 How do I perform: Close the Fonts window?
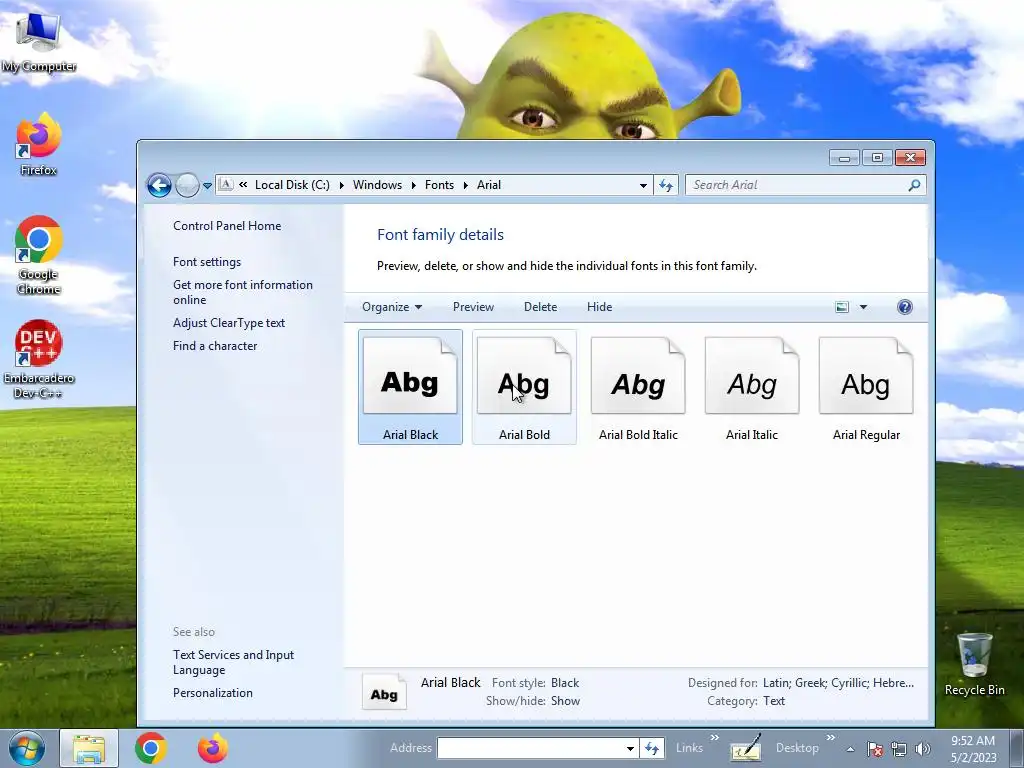(910, 157)
